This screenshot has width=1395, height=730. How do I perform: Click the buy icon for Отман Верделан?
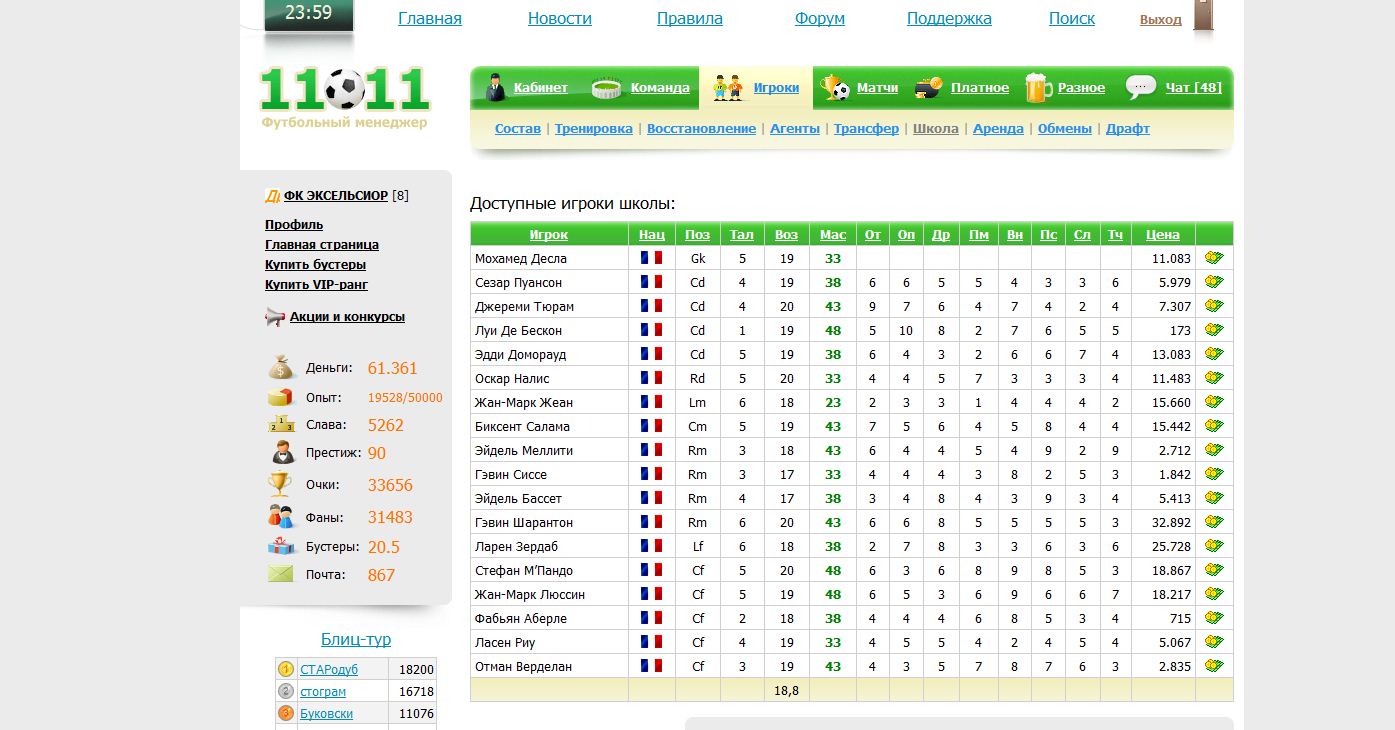(1214, 666)
